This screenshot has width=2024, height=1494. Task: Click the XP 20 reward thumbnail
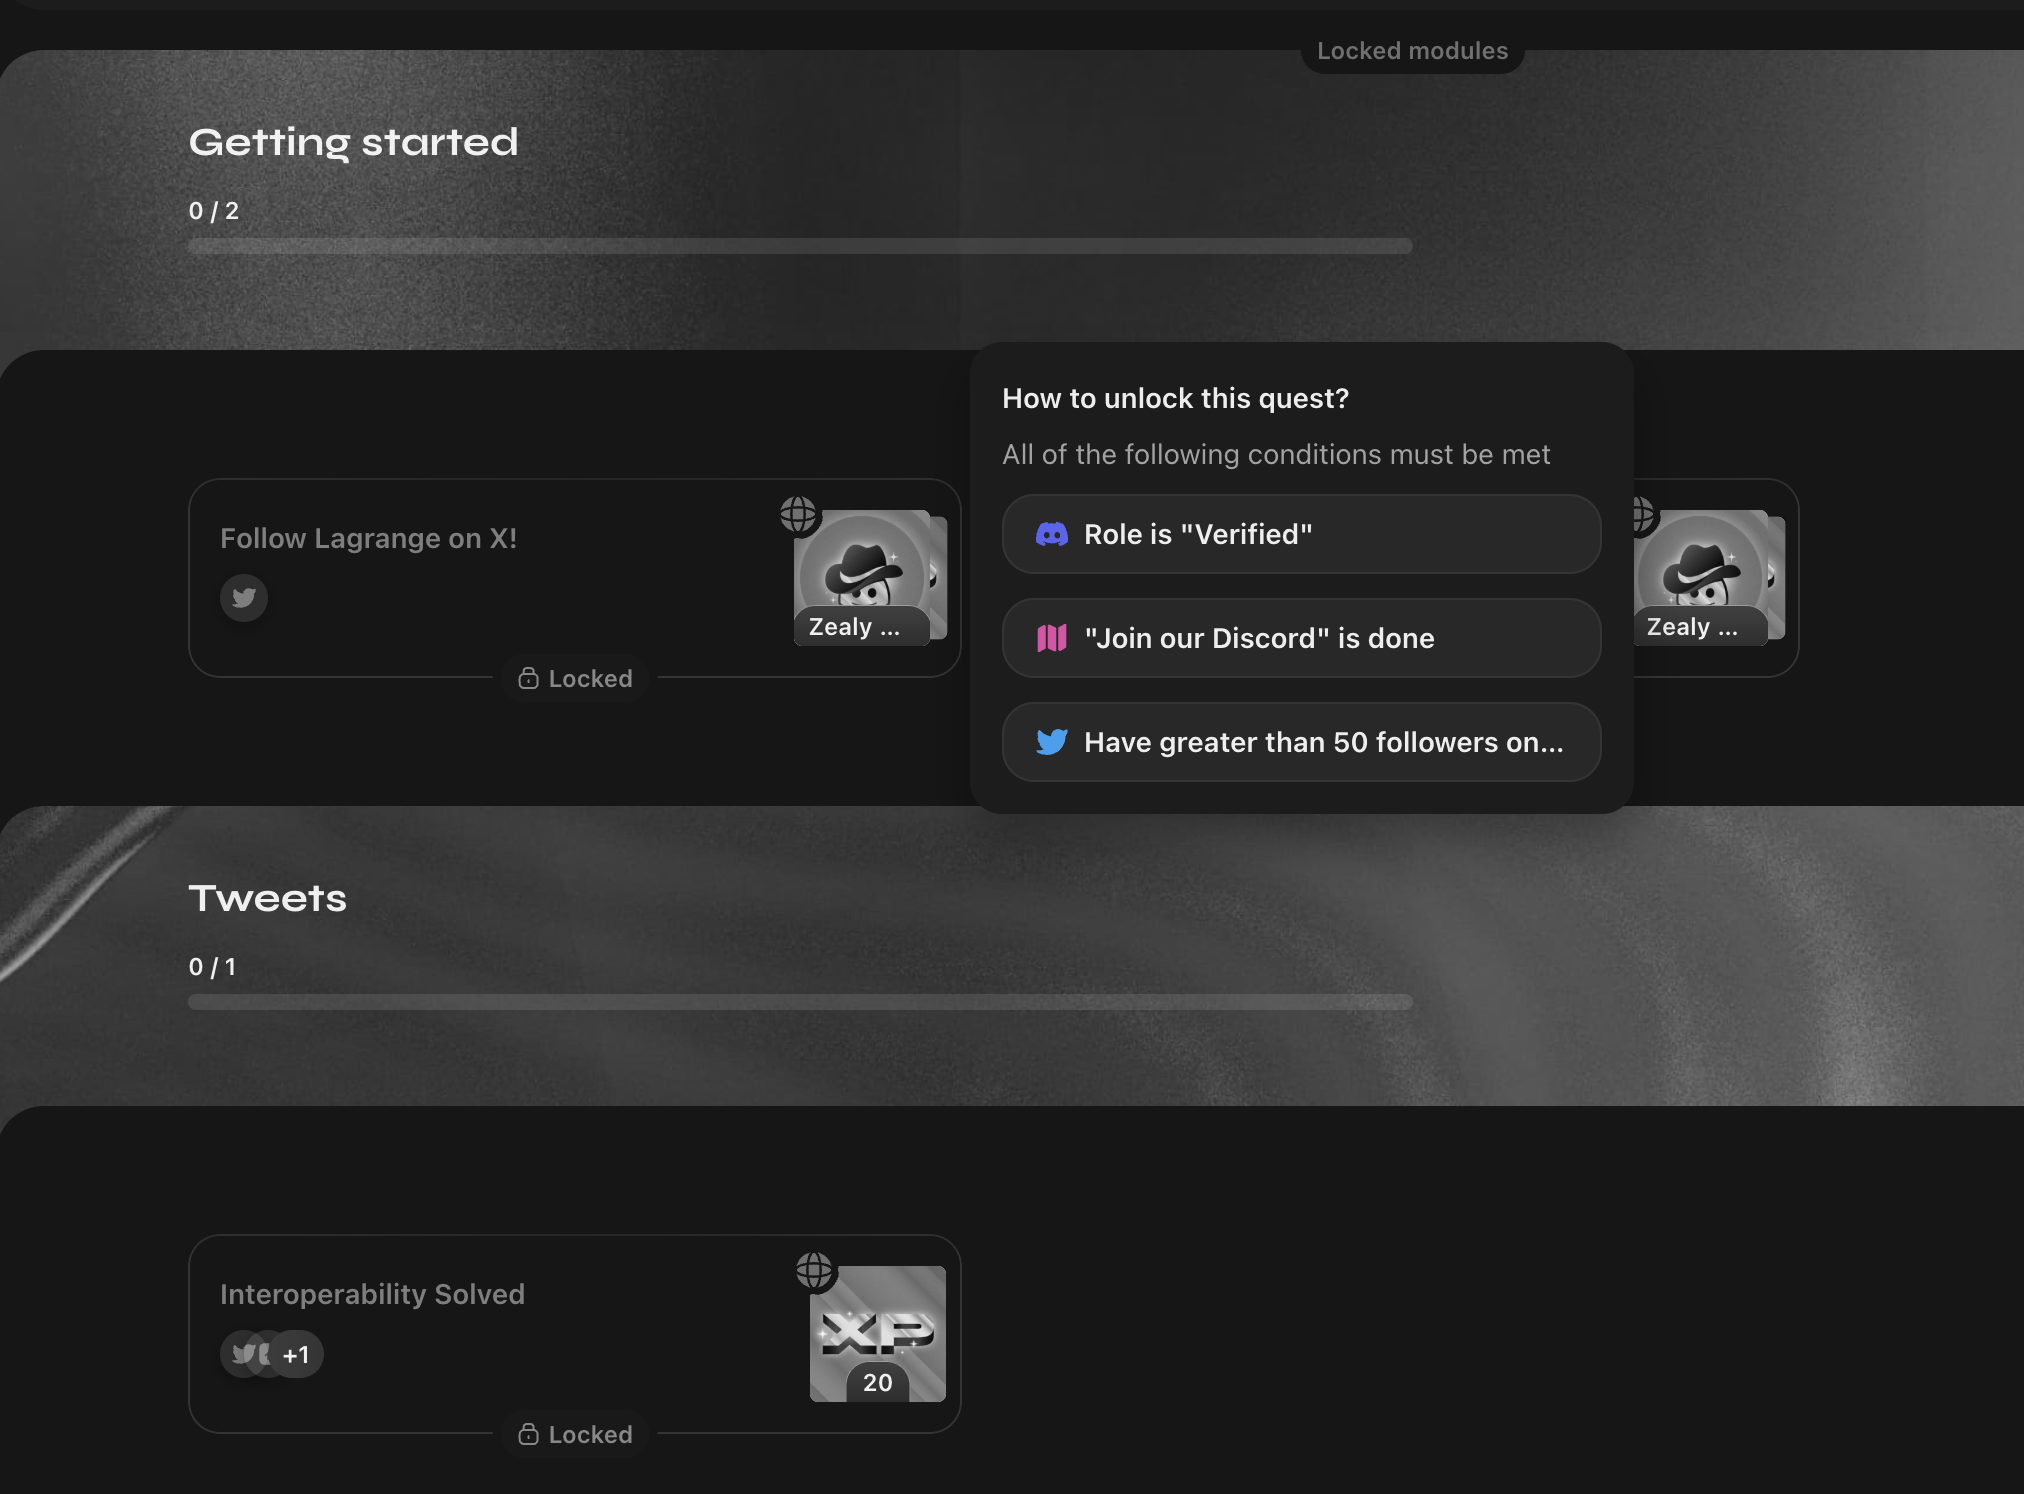(x=877, y=1334)
